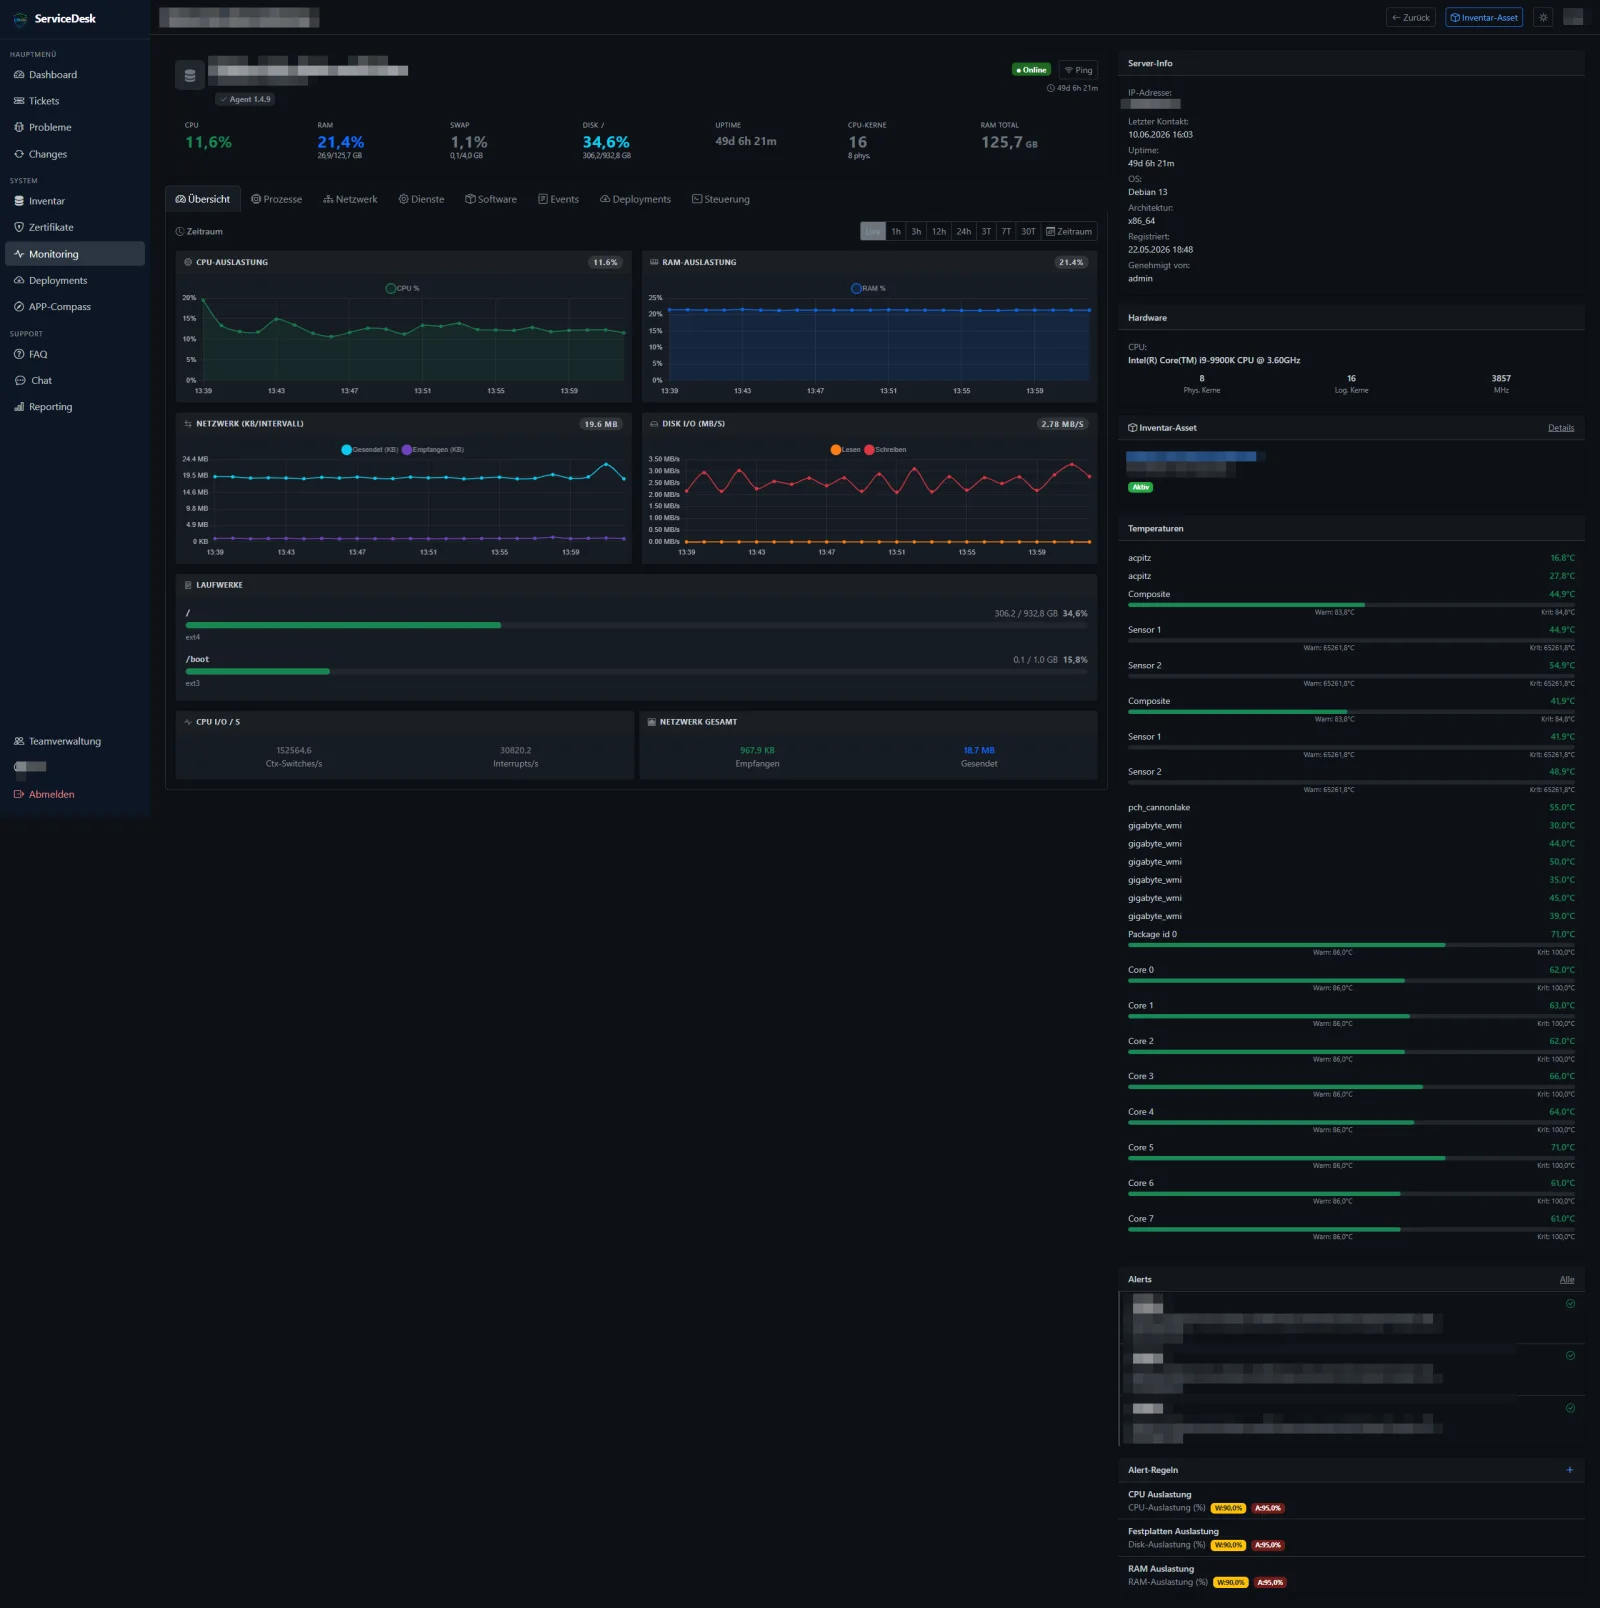Open custom Zeitraum date picker
Image resolution: width=1600 pixels, height=1608 pixels.
point(1069,231)
